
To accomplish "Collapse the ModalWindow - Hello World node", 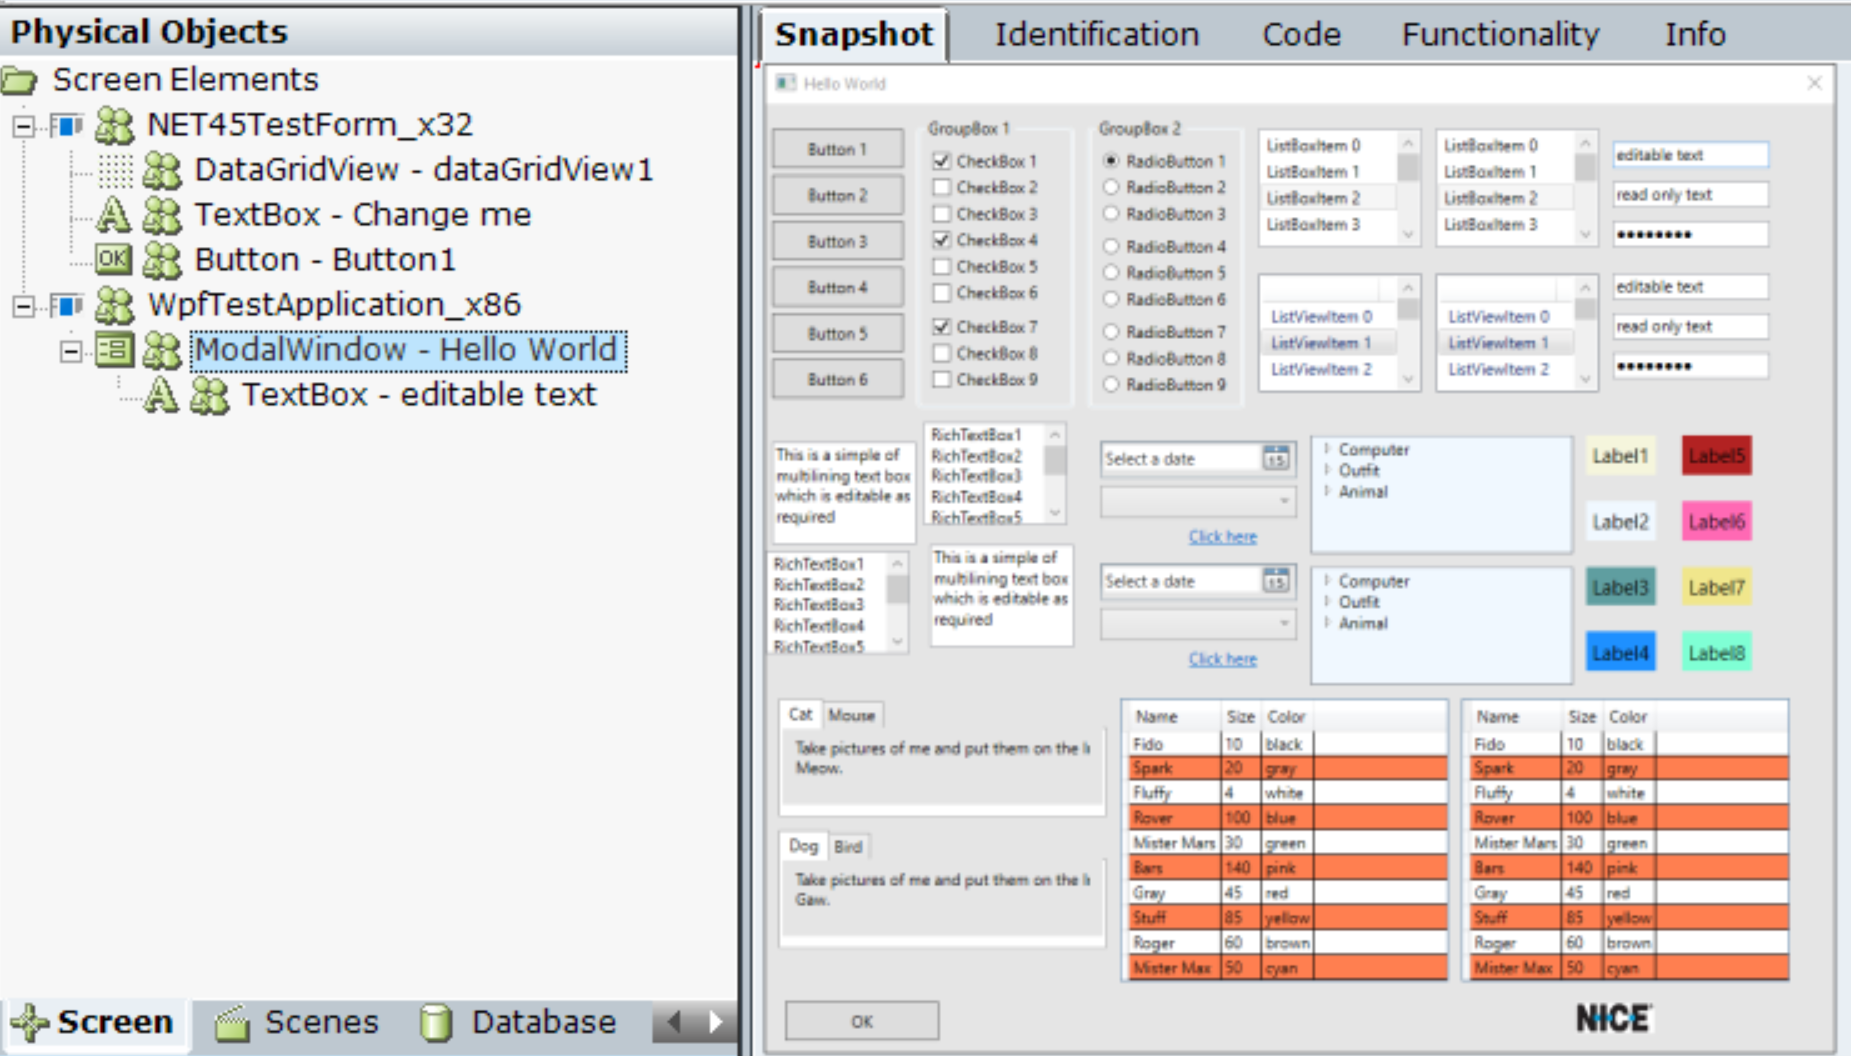I will click(70, 351).
